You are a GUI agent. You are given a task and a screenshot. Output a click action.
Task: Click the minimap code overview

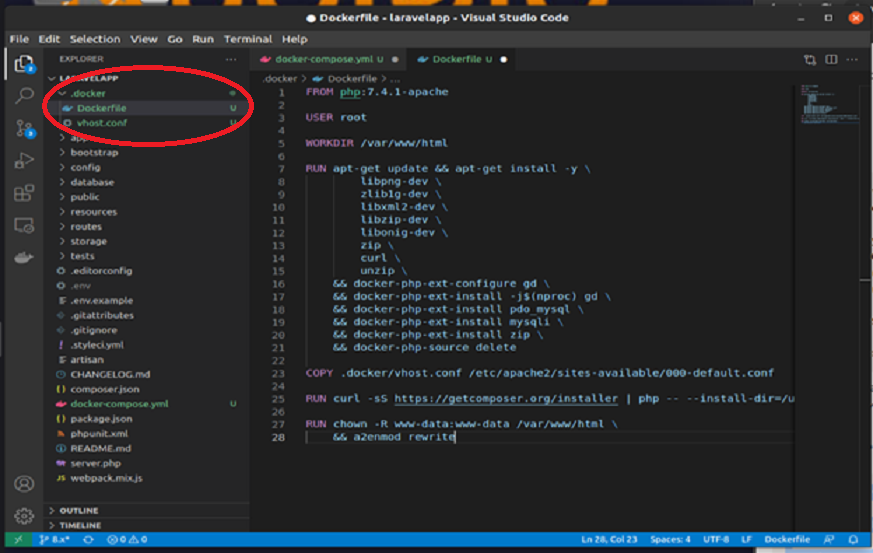click(x=830, y=104)
